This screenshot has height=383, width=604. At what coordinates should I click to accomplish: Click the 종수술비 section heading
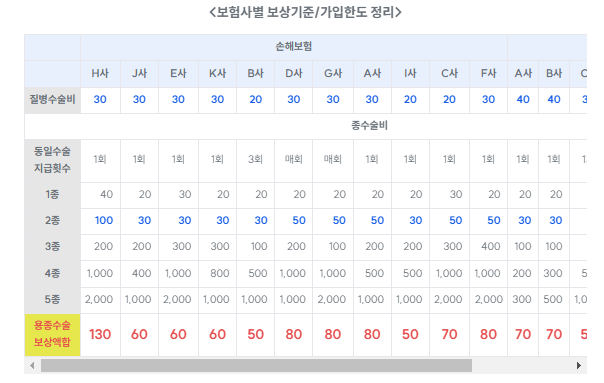369,126
